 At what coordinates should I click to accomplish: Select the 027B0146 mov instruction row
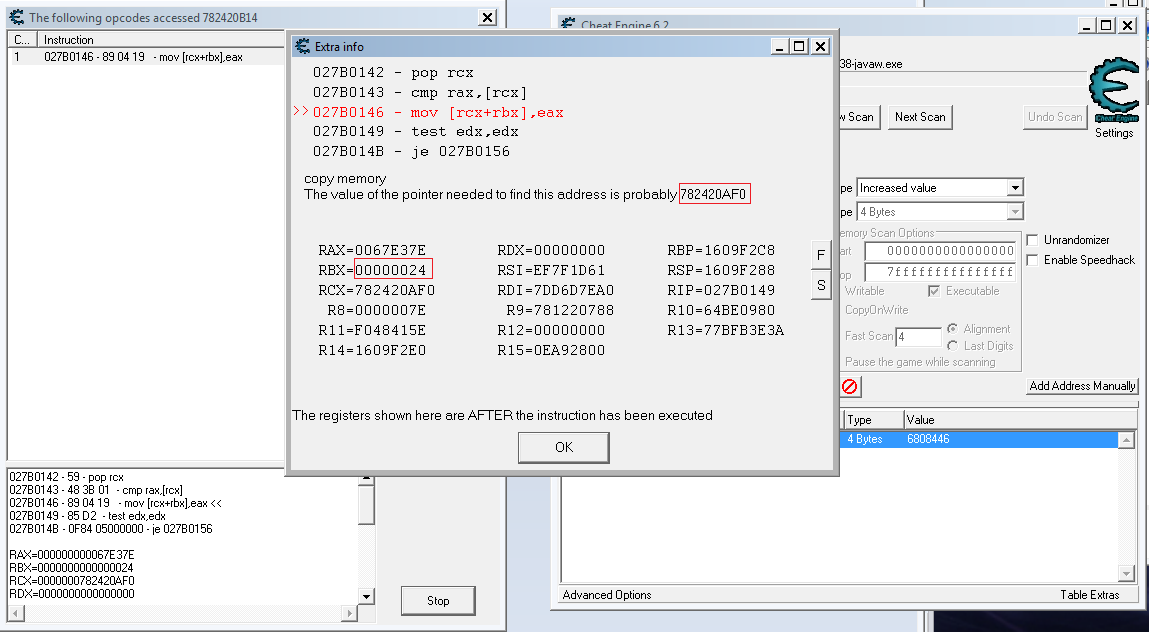(x=140, y=57)
